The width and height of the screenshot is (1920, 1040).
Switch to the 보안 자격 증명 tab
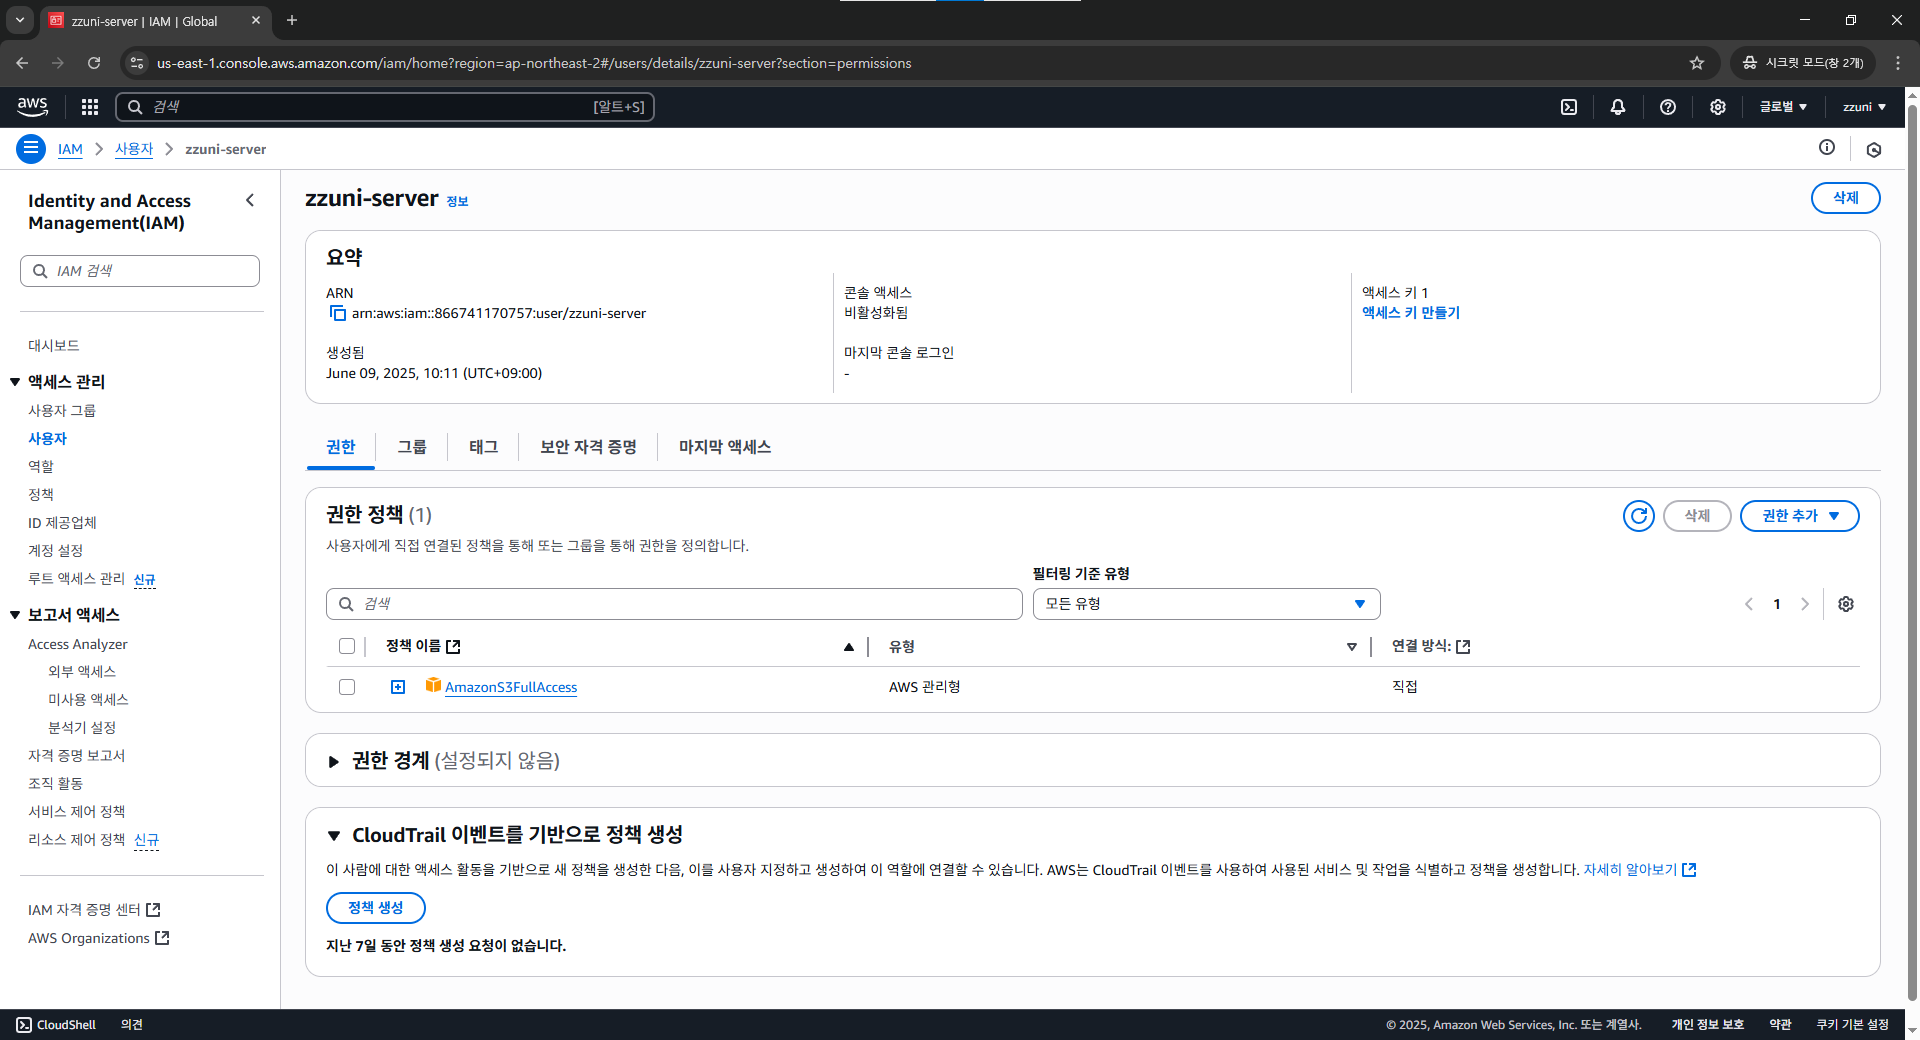pos(588,447)
